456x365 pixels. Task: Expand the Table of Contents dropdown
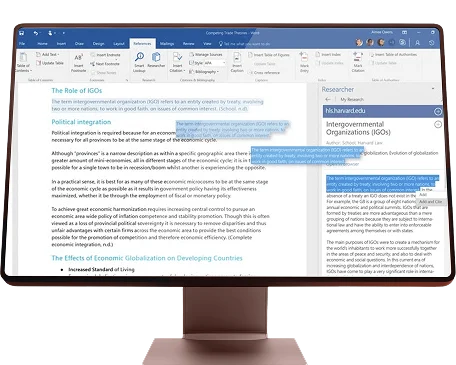[x=23, y=68]
